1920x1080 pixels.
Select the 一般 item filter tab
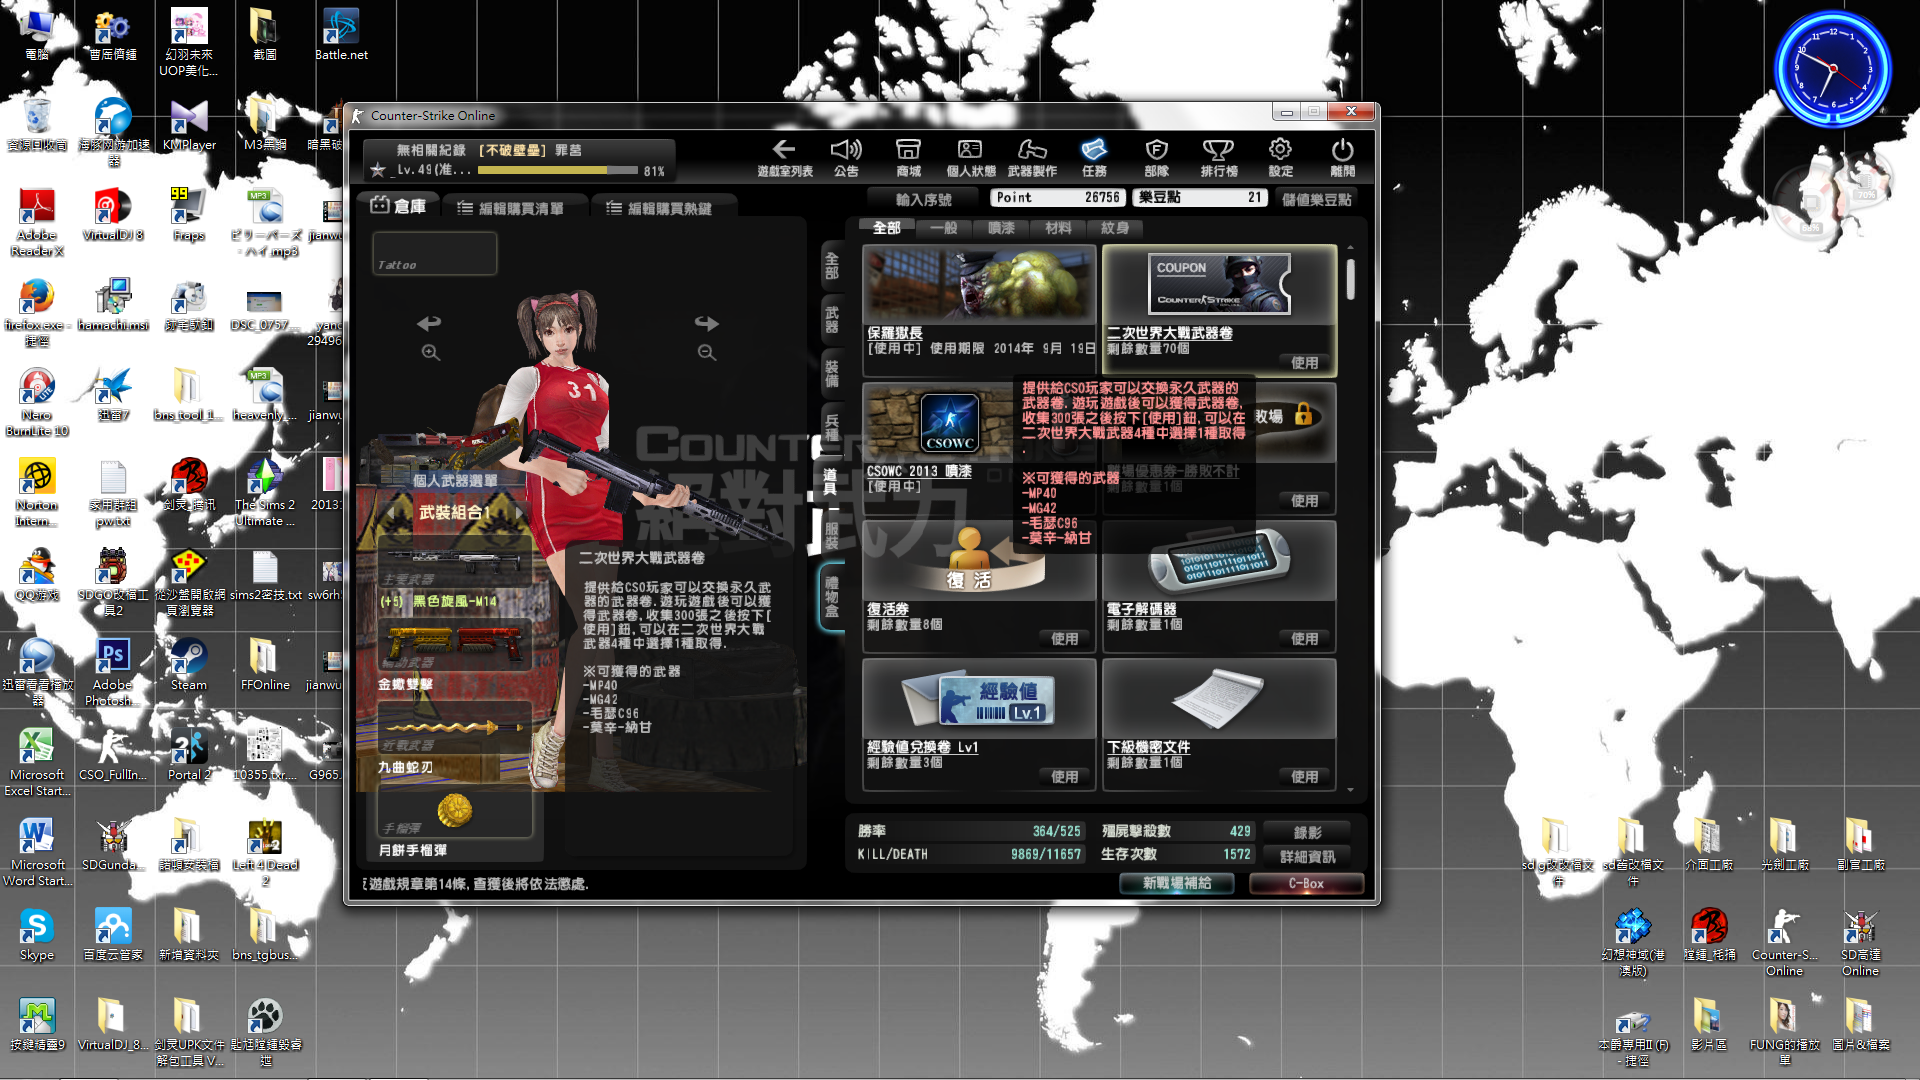944,228
